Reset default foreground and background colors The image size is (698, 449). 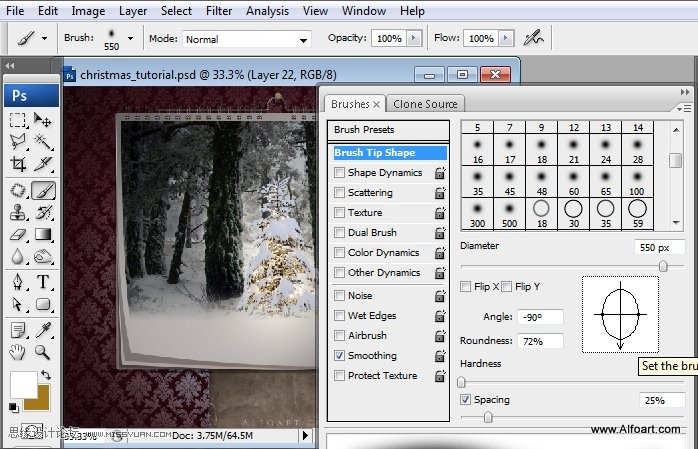pos(13,407)
